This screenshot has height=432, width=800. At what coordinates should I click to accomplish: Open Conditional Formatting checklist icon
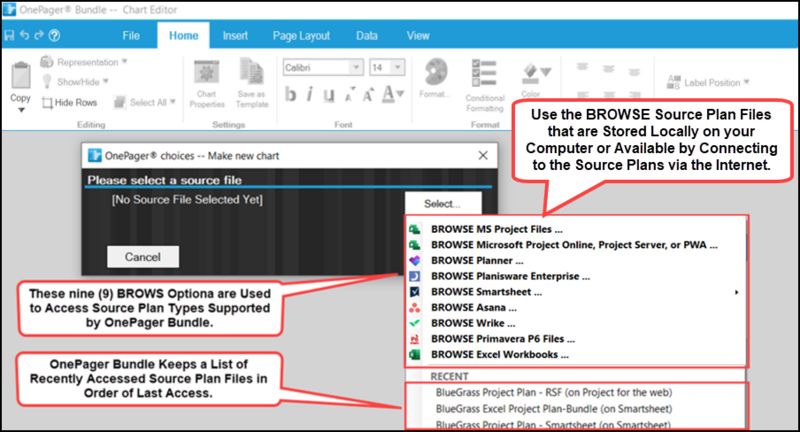point(484,73)
